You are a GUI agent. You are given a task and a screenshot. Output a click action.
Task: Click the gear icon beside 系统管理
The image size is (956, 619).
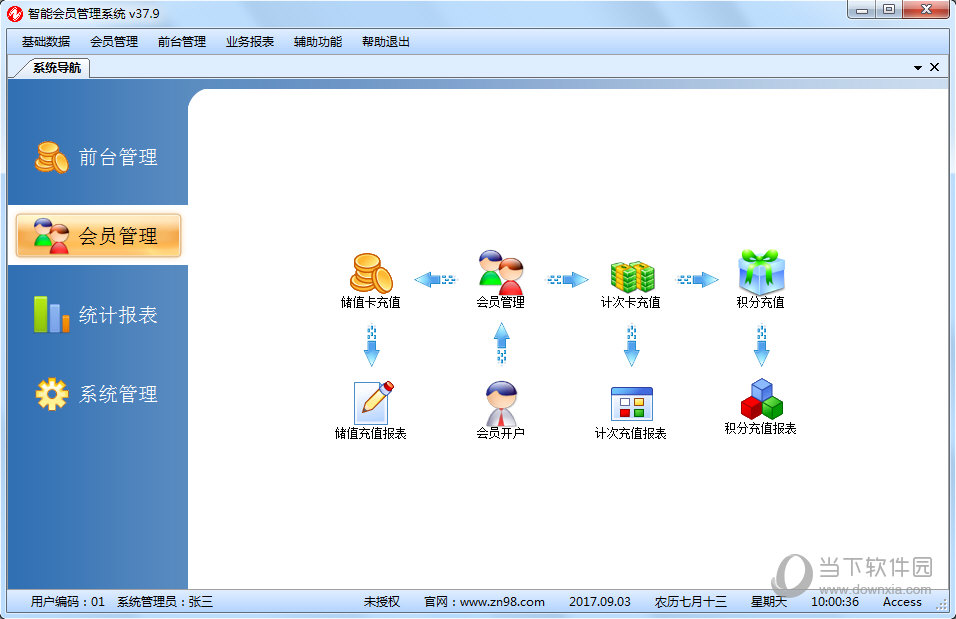52,394
